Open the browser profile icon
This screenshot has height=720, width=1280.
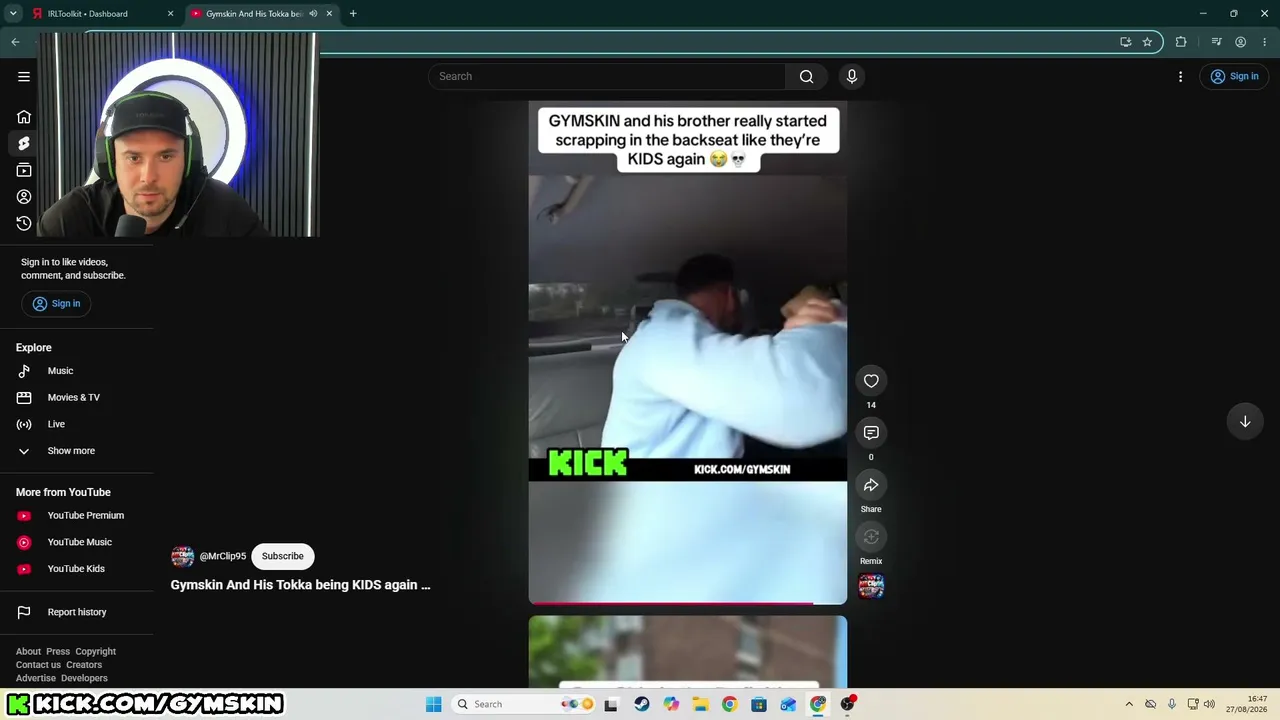click(x=1240, y=42)
